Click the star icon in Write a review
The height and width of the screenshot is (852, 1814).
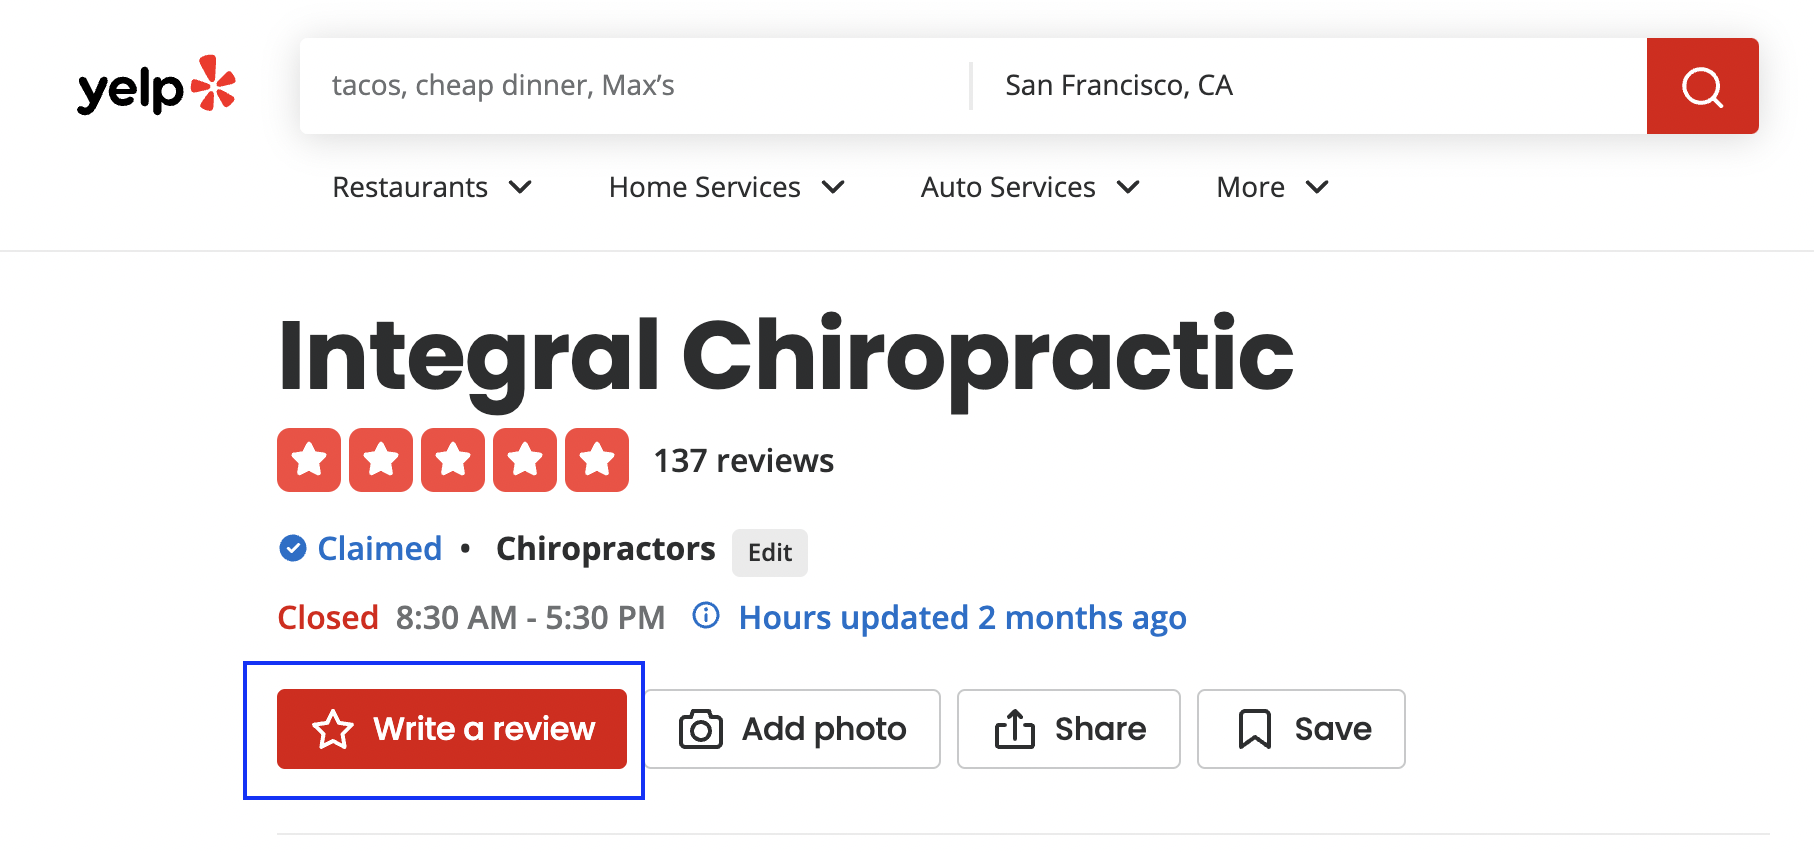(x=333, y=729)
